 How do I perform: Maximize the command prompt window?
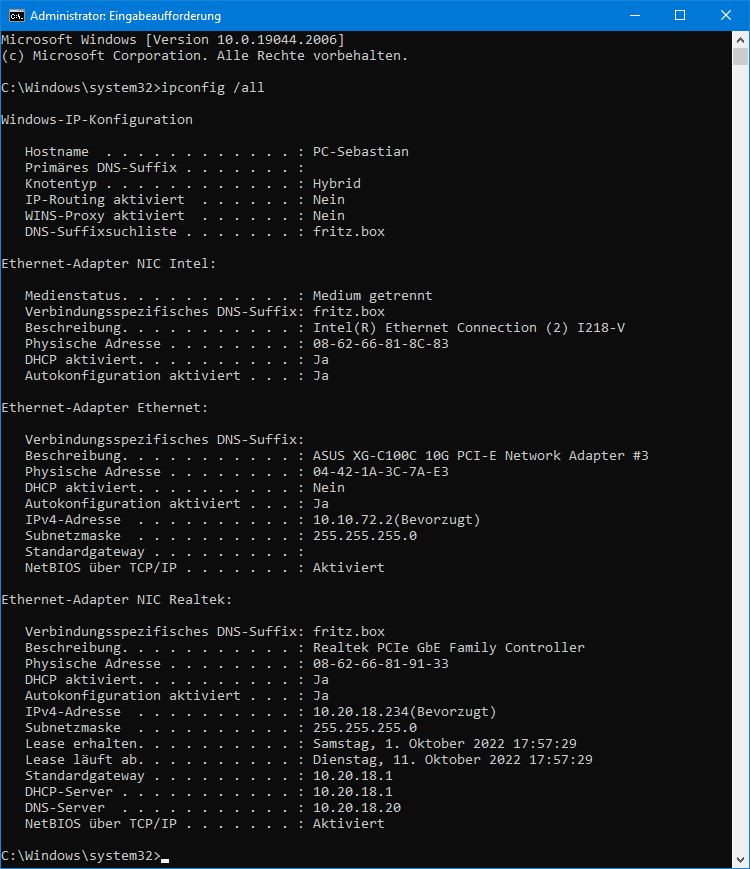[680, 16]
